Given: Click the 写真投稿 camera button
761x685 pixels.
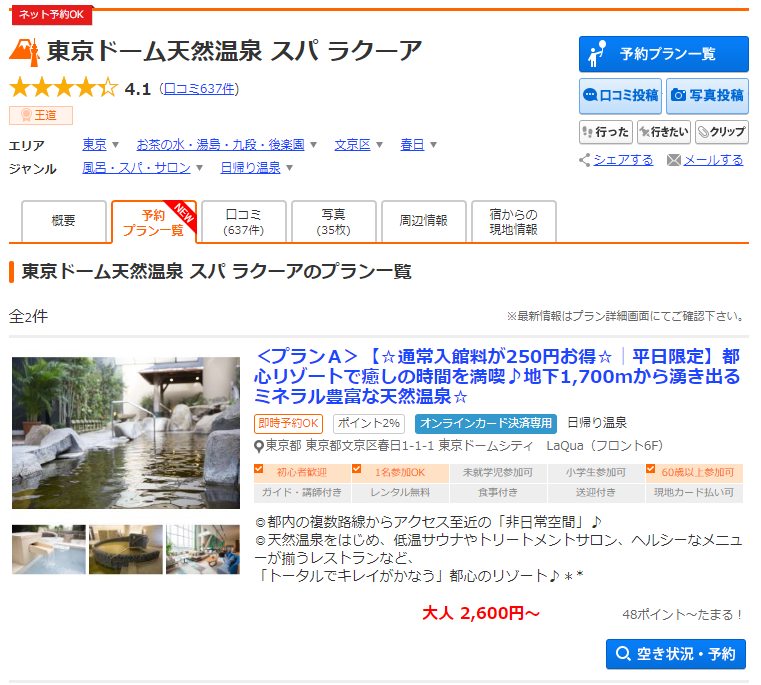Looking at the screenshot, I should 707,95.
